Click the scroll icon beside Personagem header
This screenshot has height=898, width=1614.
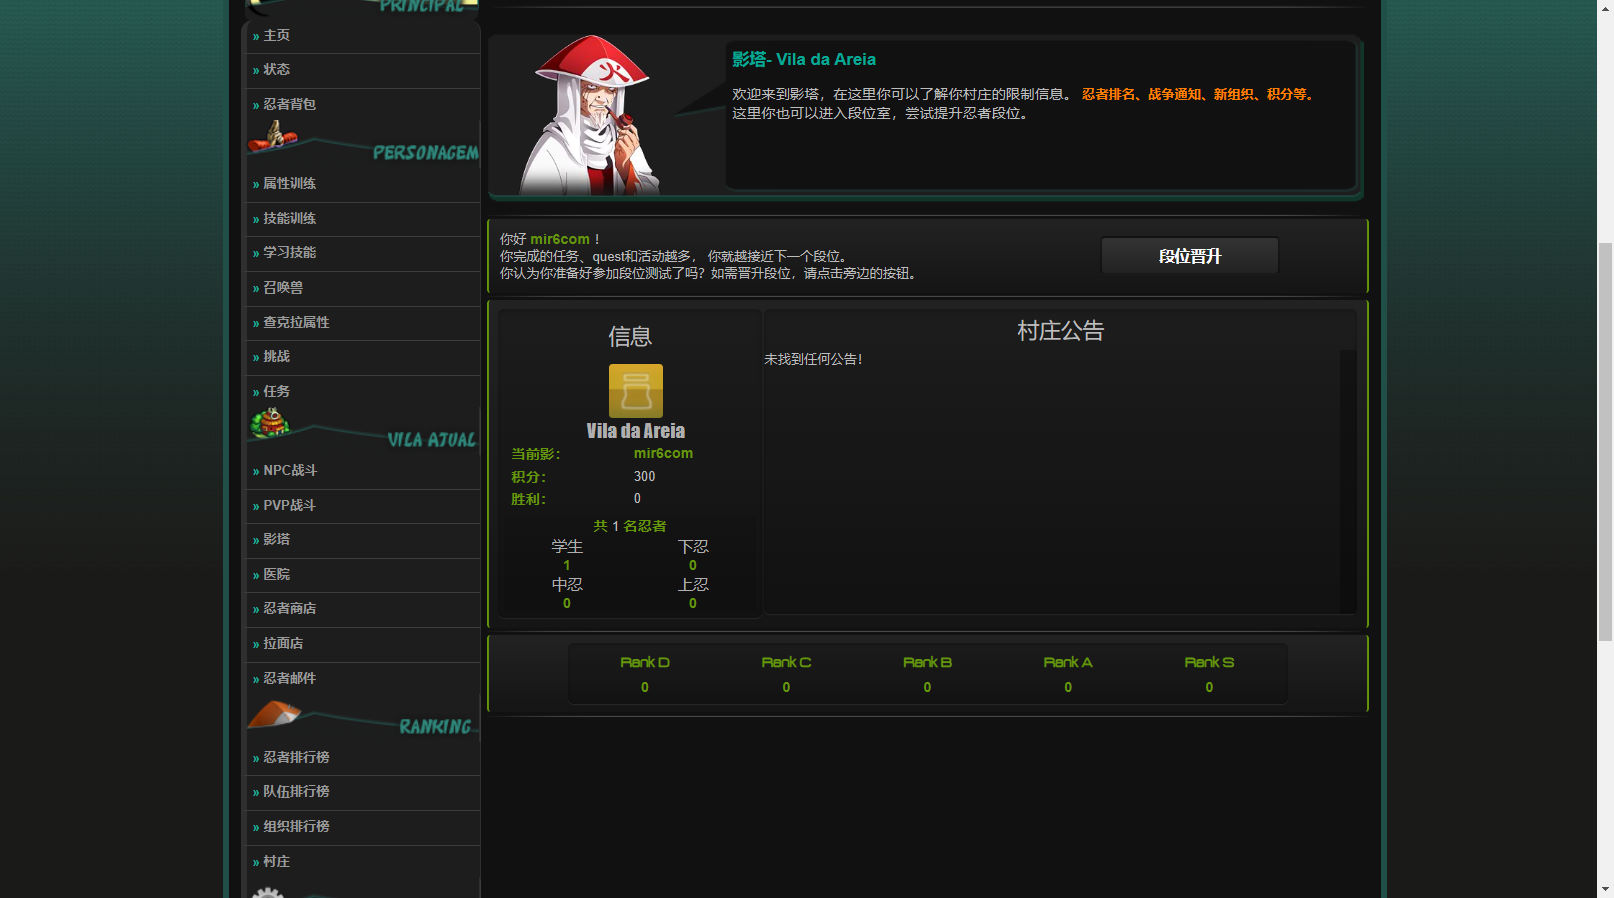tap(271, 137)
